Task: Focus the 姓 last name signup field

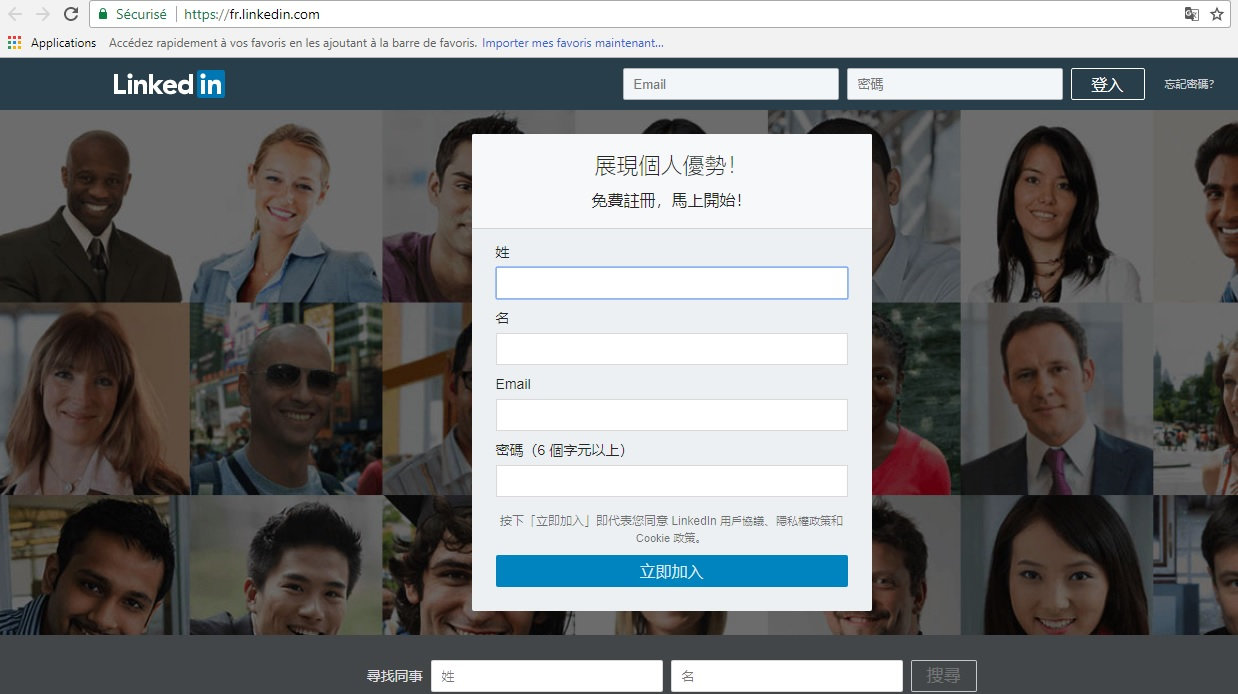Action: tap(672, 283)
